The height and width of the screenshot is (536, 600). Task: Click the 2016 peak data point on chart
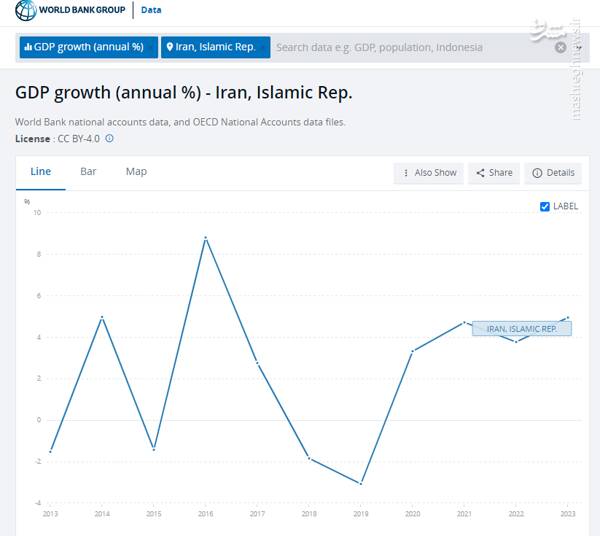click(x=205, y=238)
